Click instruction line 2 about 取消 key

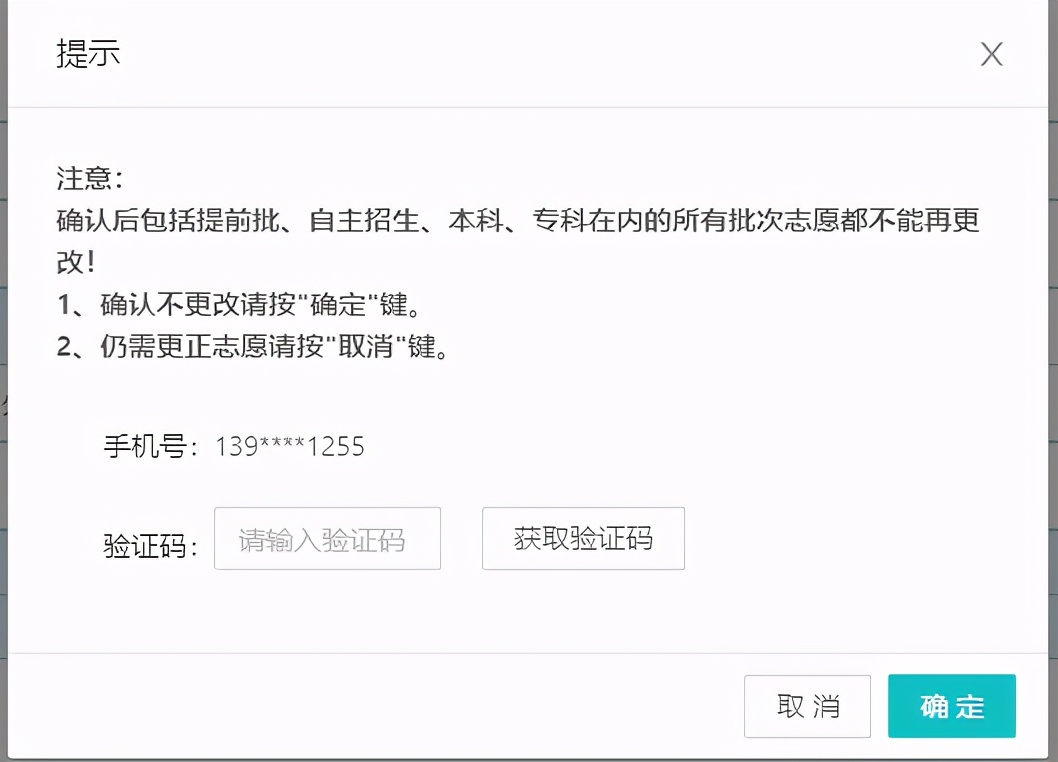(x=254, y=346)
